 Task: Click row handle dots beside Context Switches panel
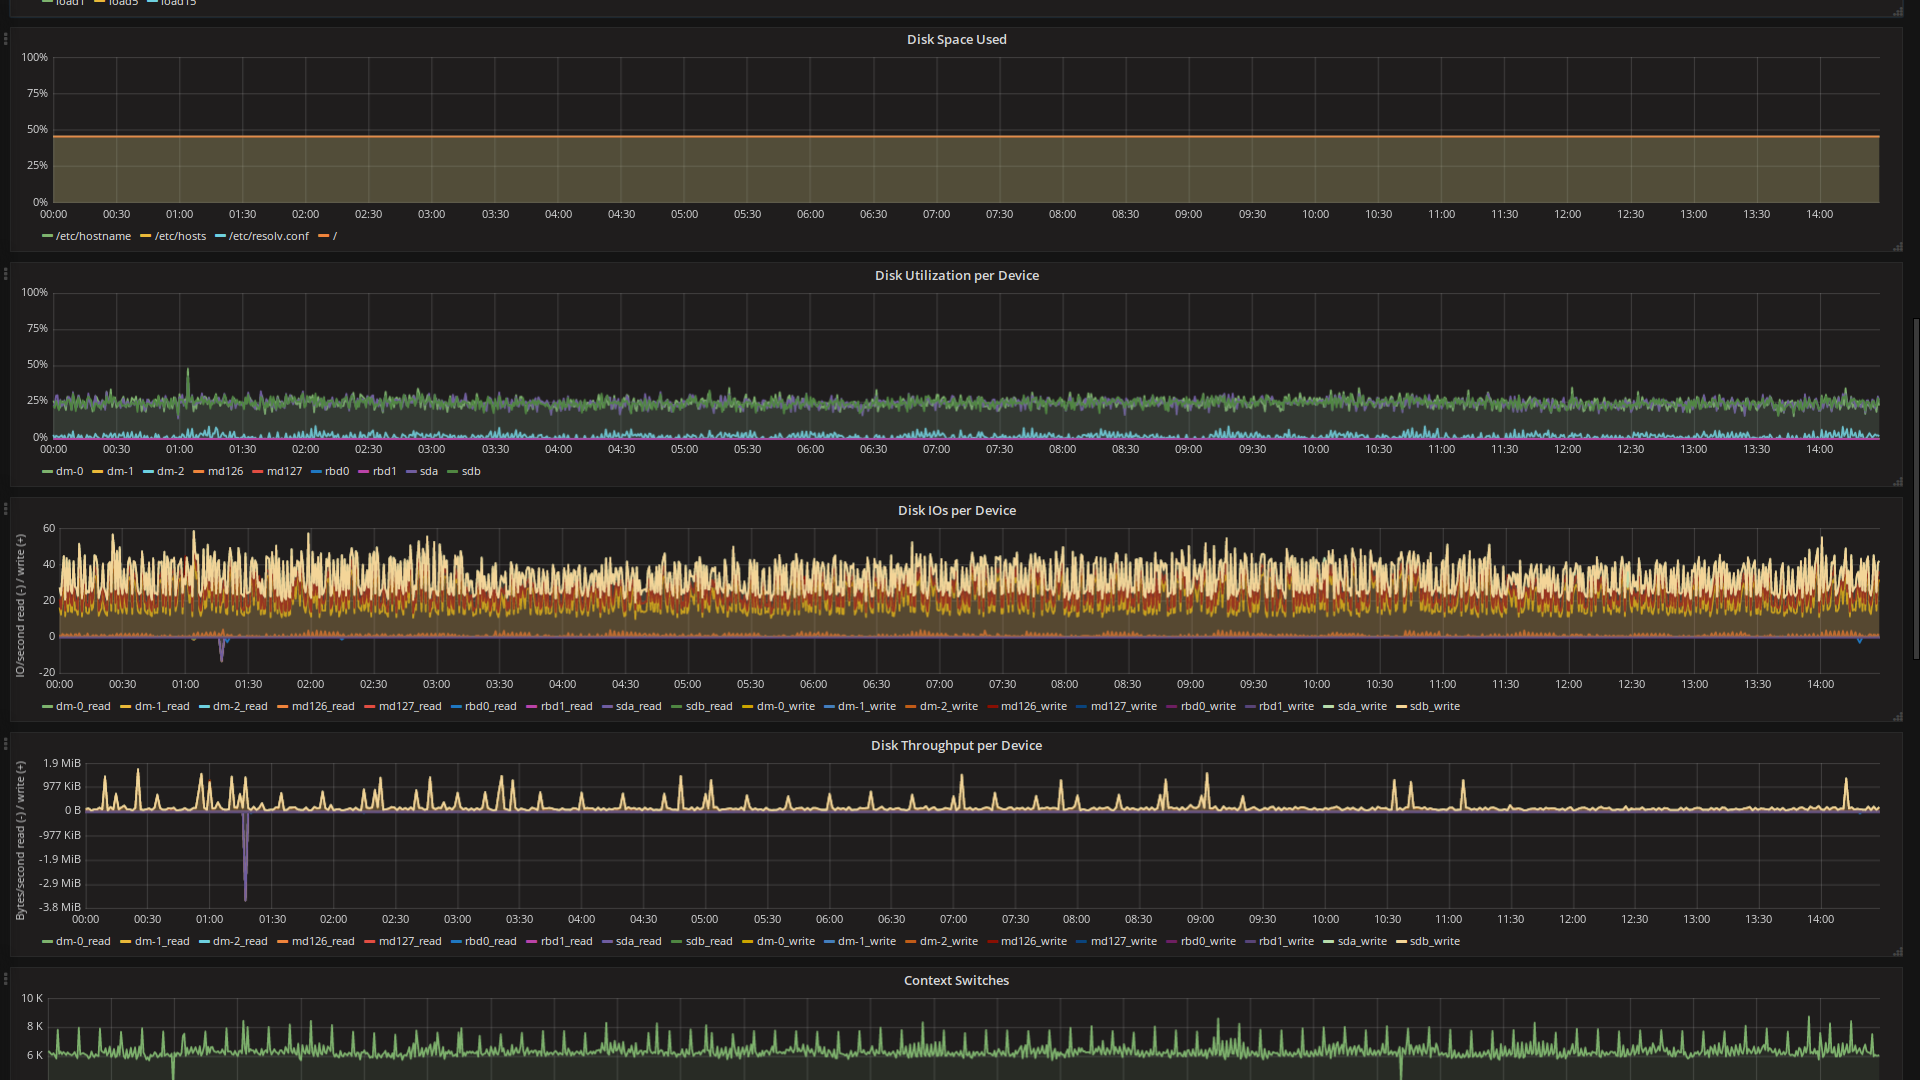6,979
